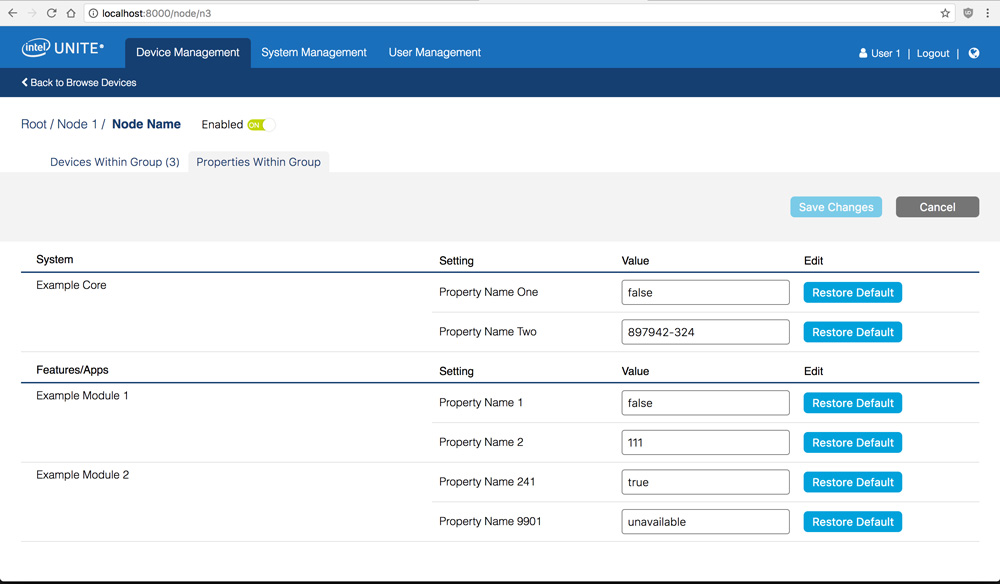
Task: Restore default for Property Name Two
Action: point(853,332)
